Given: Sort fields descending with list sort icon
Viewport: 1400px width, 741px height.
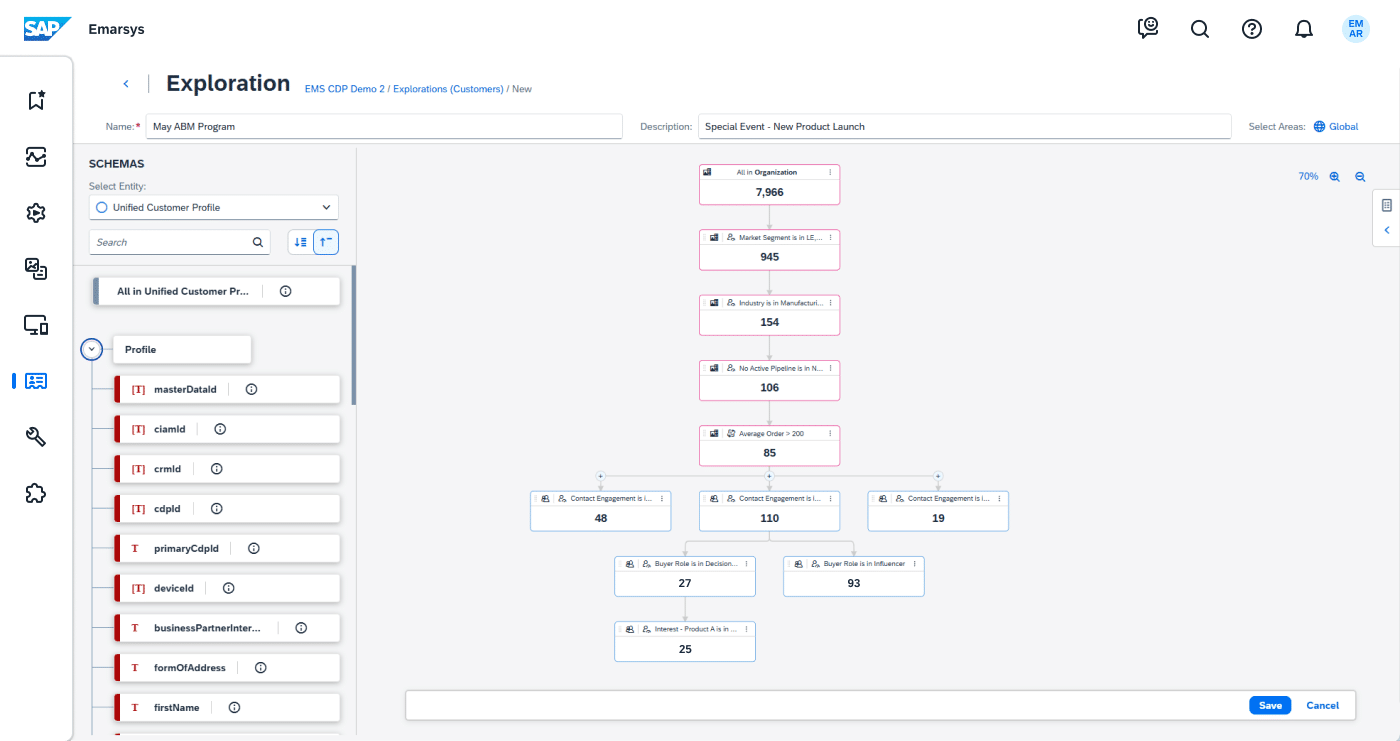Looking at the screenshot, I should pyautogui.click(x=298, y=241).
